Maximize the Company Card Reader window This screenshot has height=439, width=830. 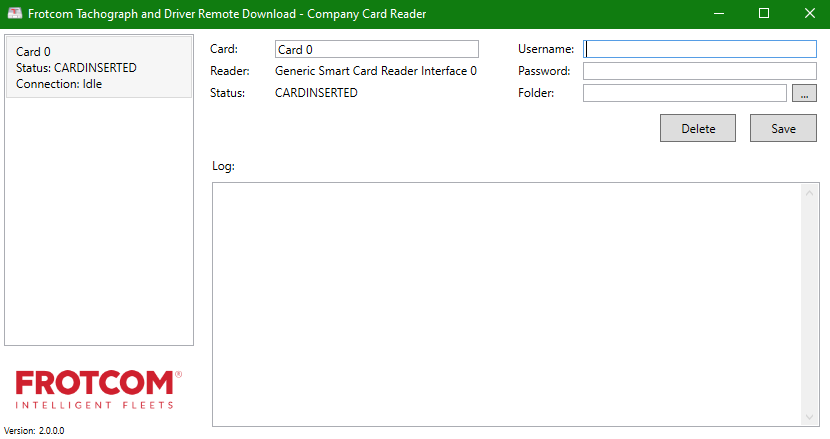pos(764,14)
